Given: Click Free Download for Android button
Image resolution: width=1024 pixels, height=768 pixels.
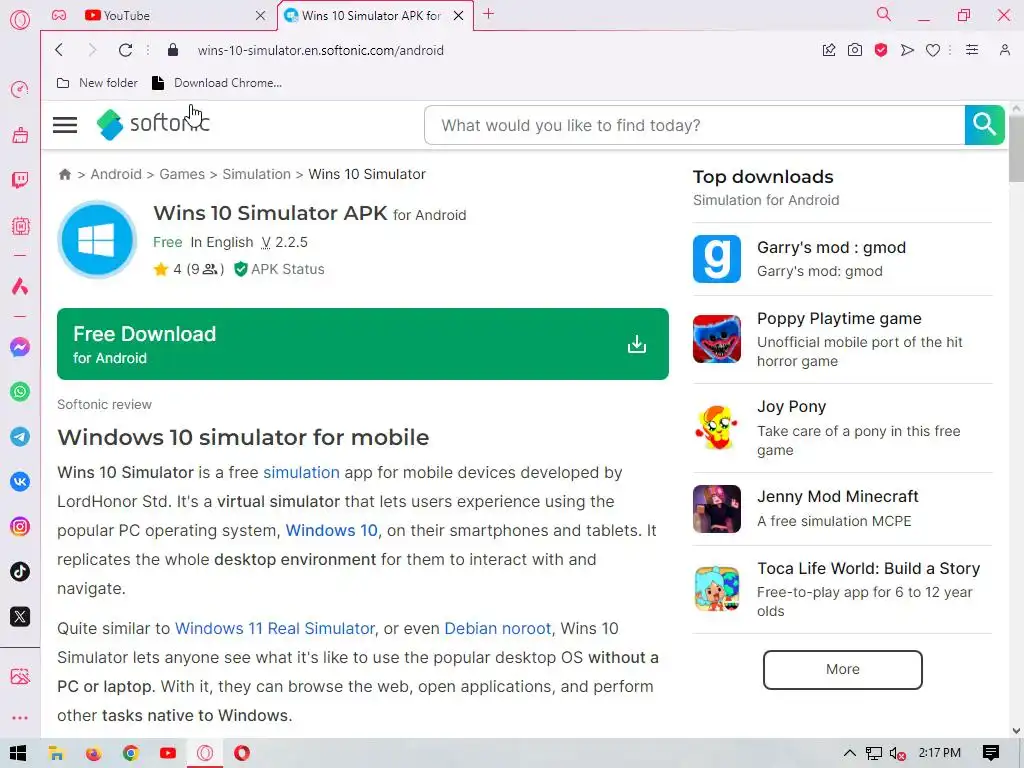Looking at the screenshot, I should pos(362,344).
